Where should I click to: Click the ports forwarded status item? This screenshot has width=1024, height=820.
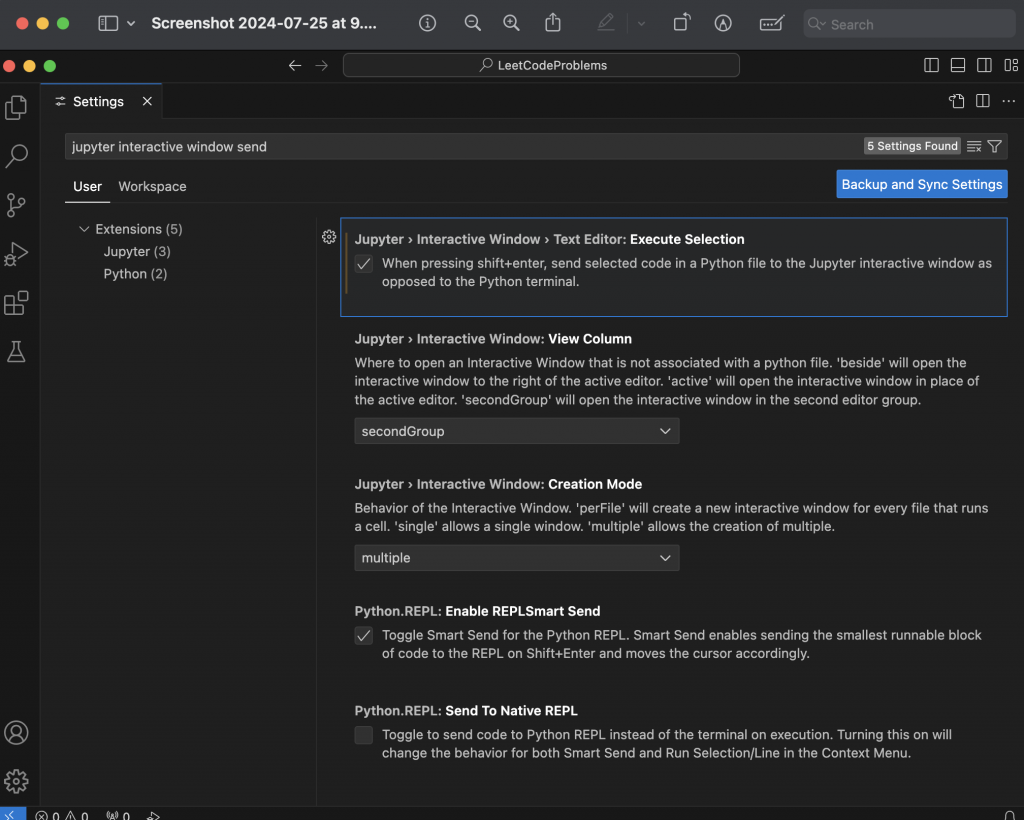click(x=118, y=815)
